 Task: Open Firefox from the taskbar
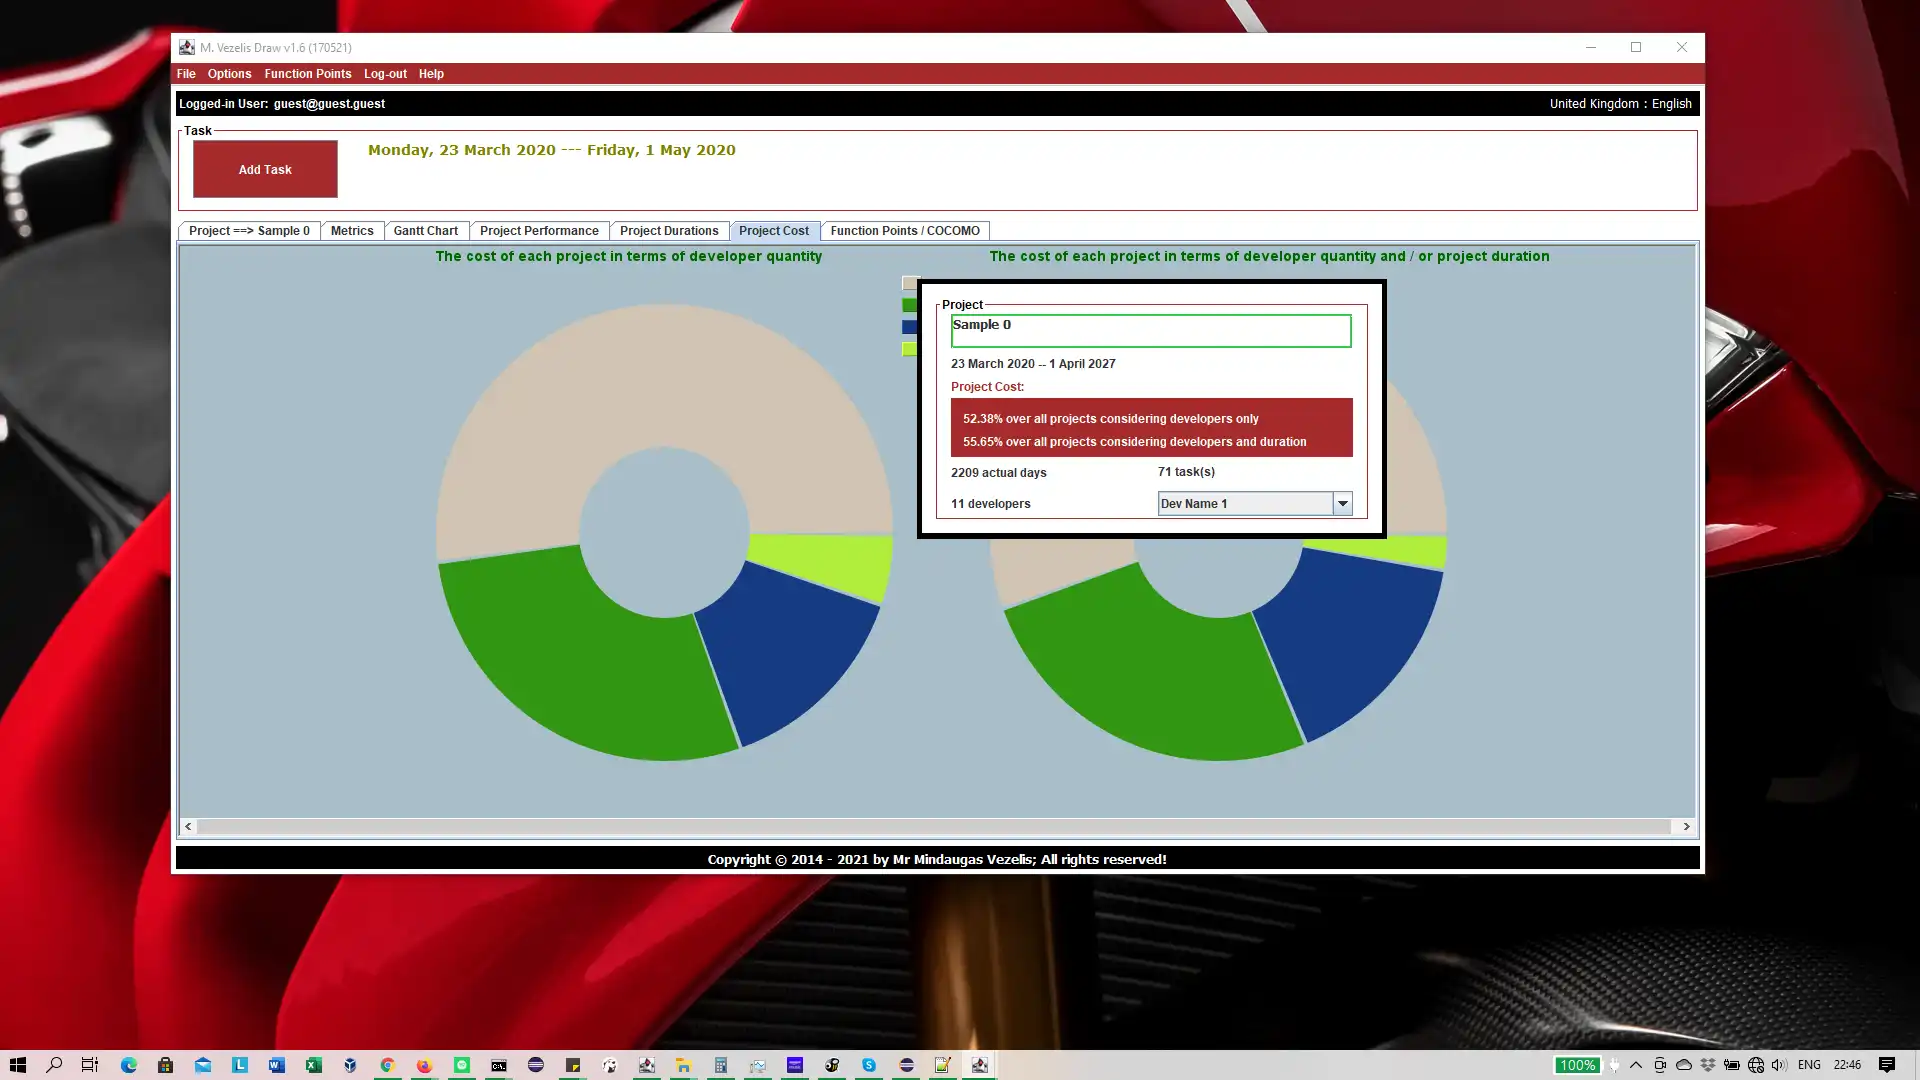(424, 1065)
